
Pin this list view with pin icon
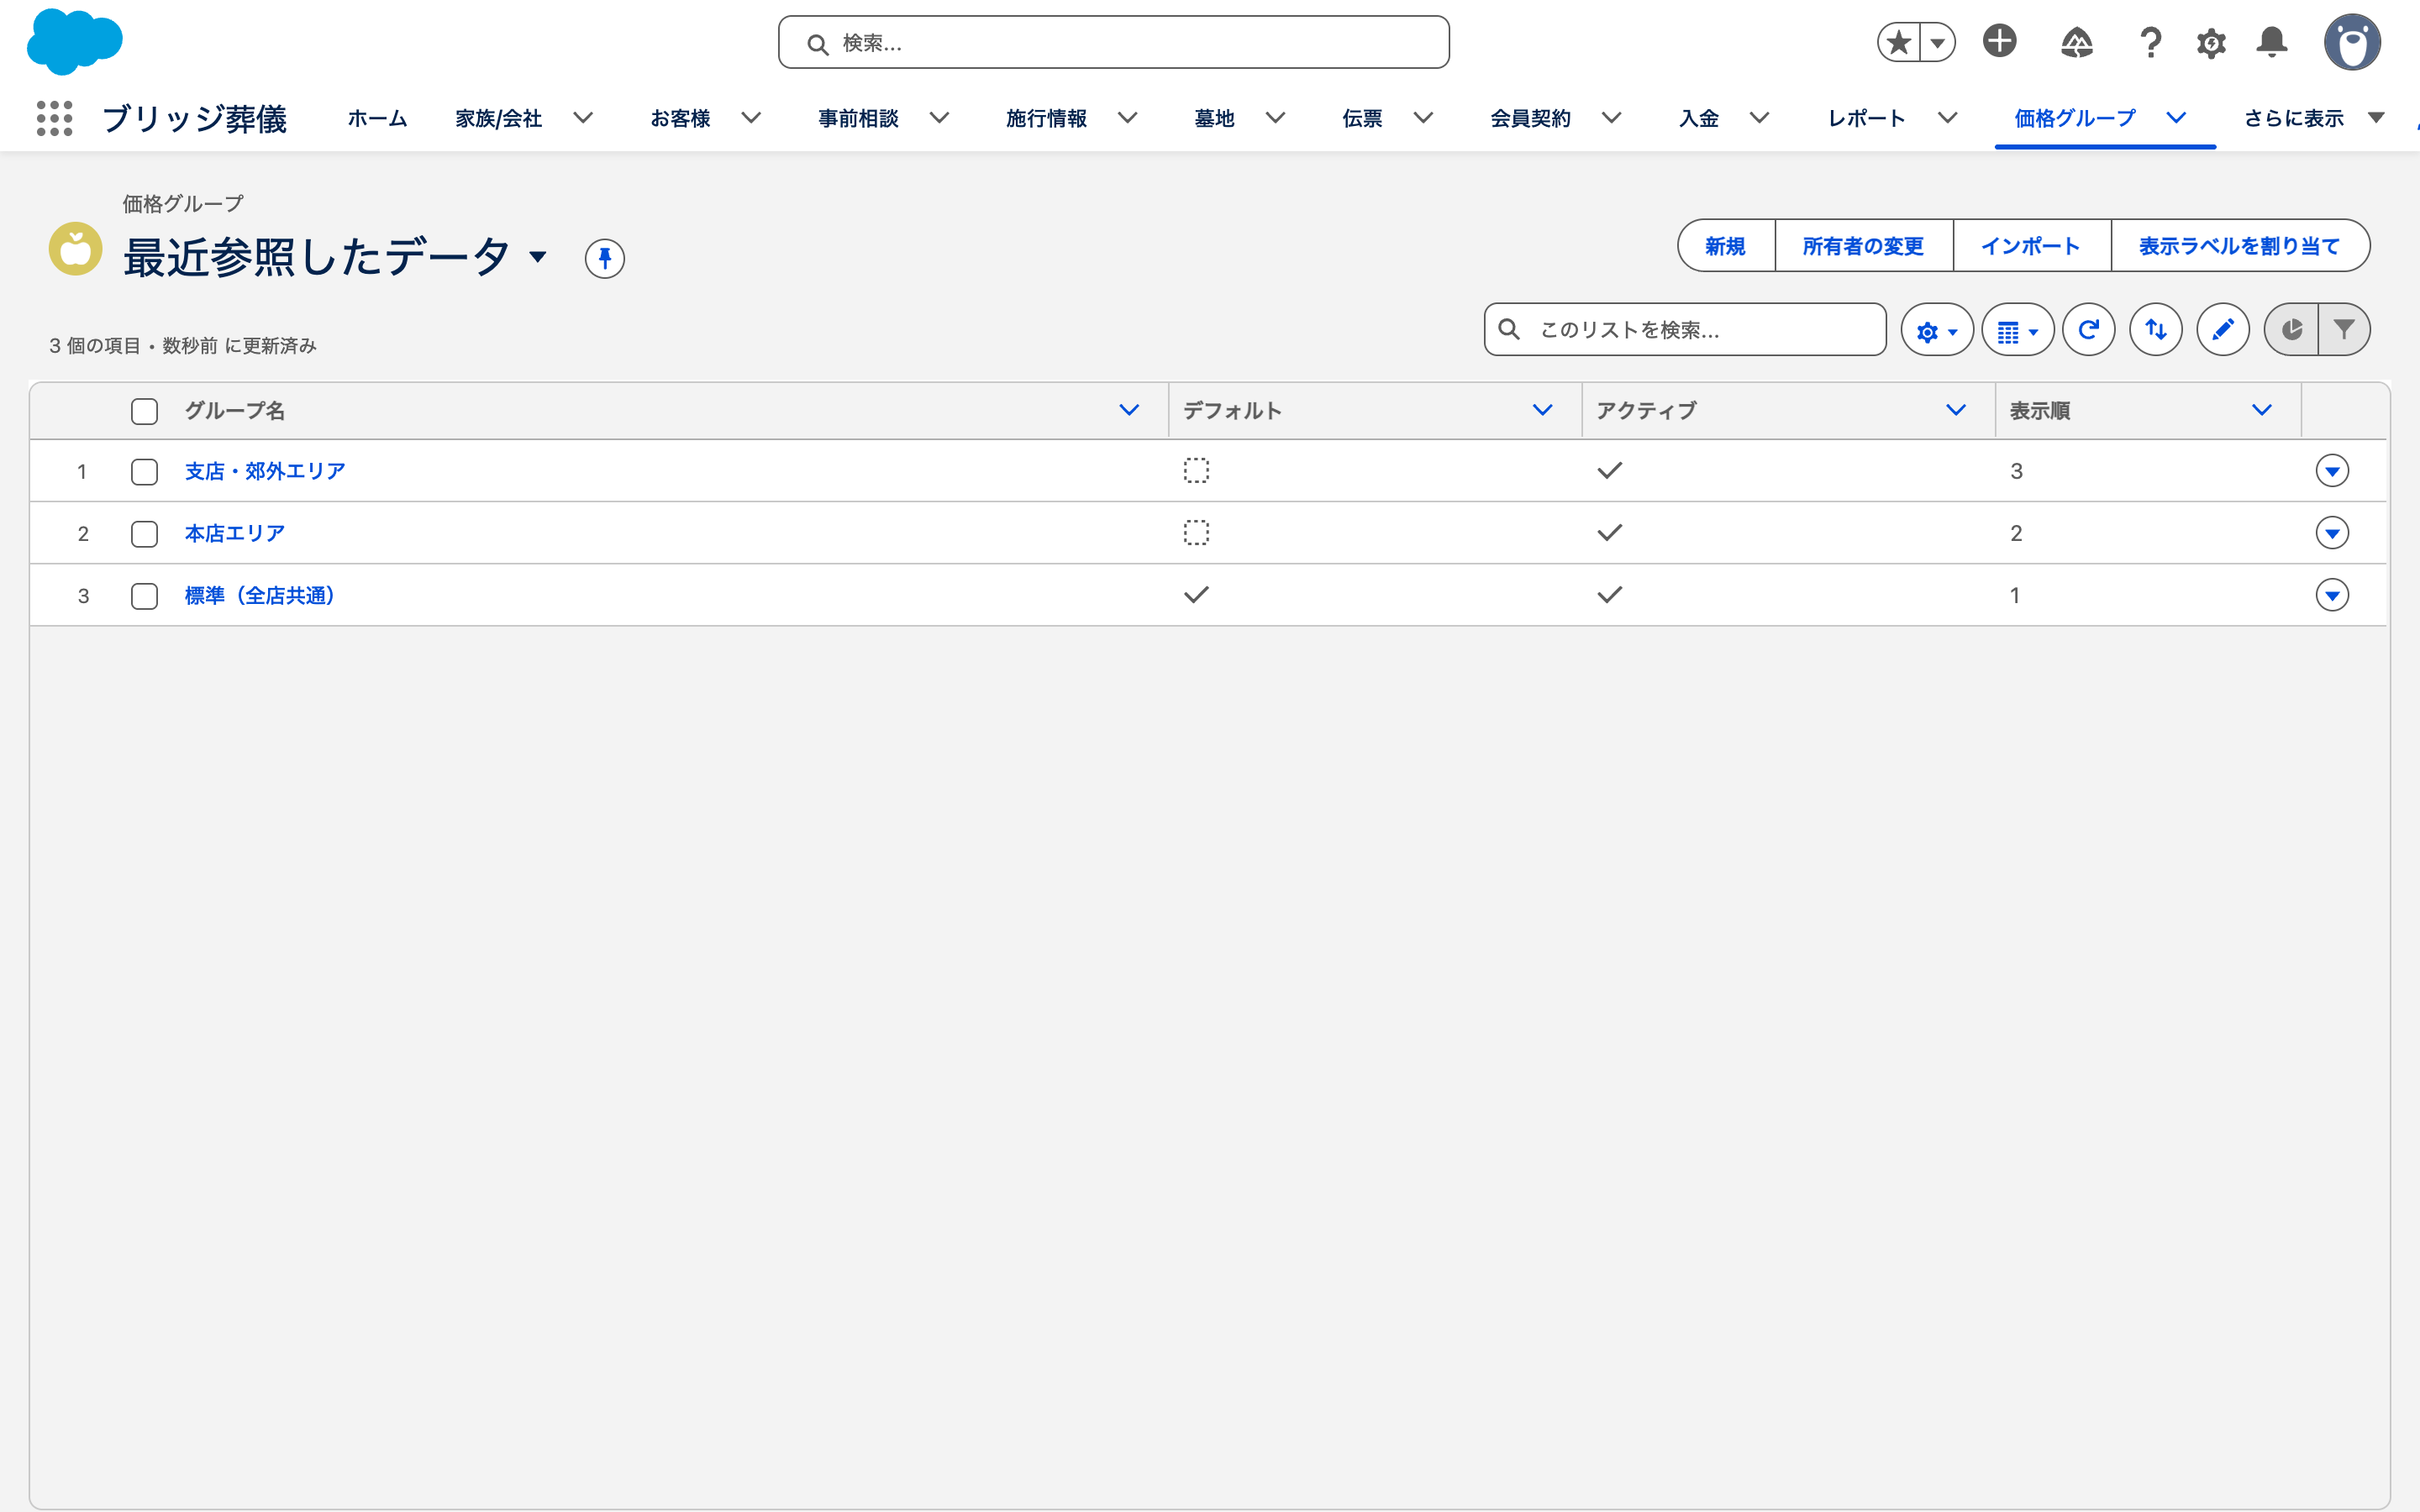(x=604, y=259)
